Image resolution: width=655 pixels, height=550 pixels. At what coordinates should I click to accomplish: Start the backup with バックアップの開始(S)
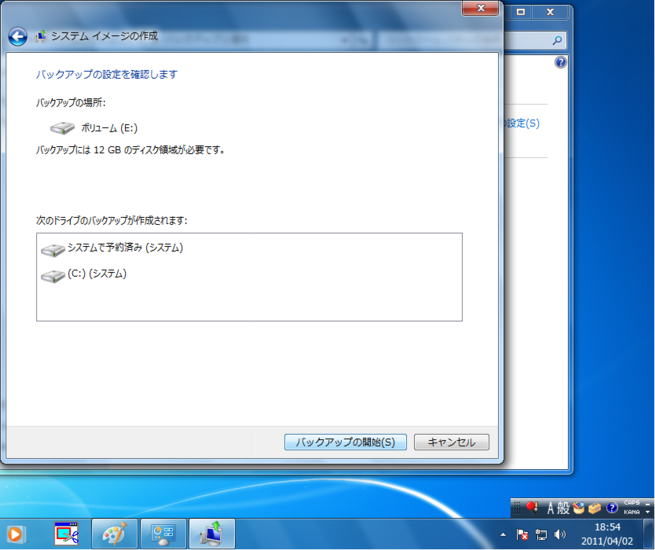click(345, 442)
